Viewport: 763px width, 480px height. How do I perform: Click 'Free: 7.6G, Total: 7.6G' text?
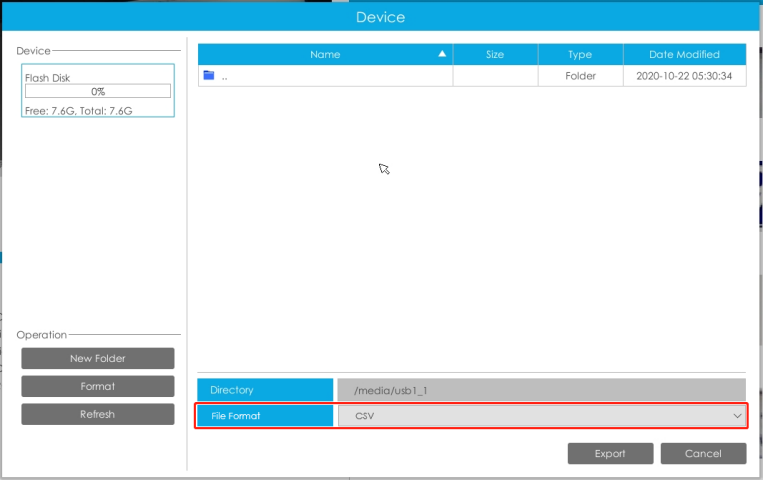coord(78,111)
